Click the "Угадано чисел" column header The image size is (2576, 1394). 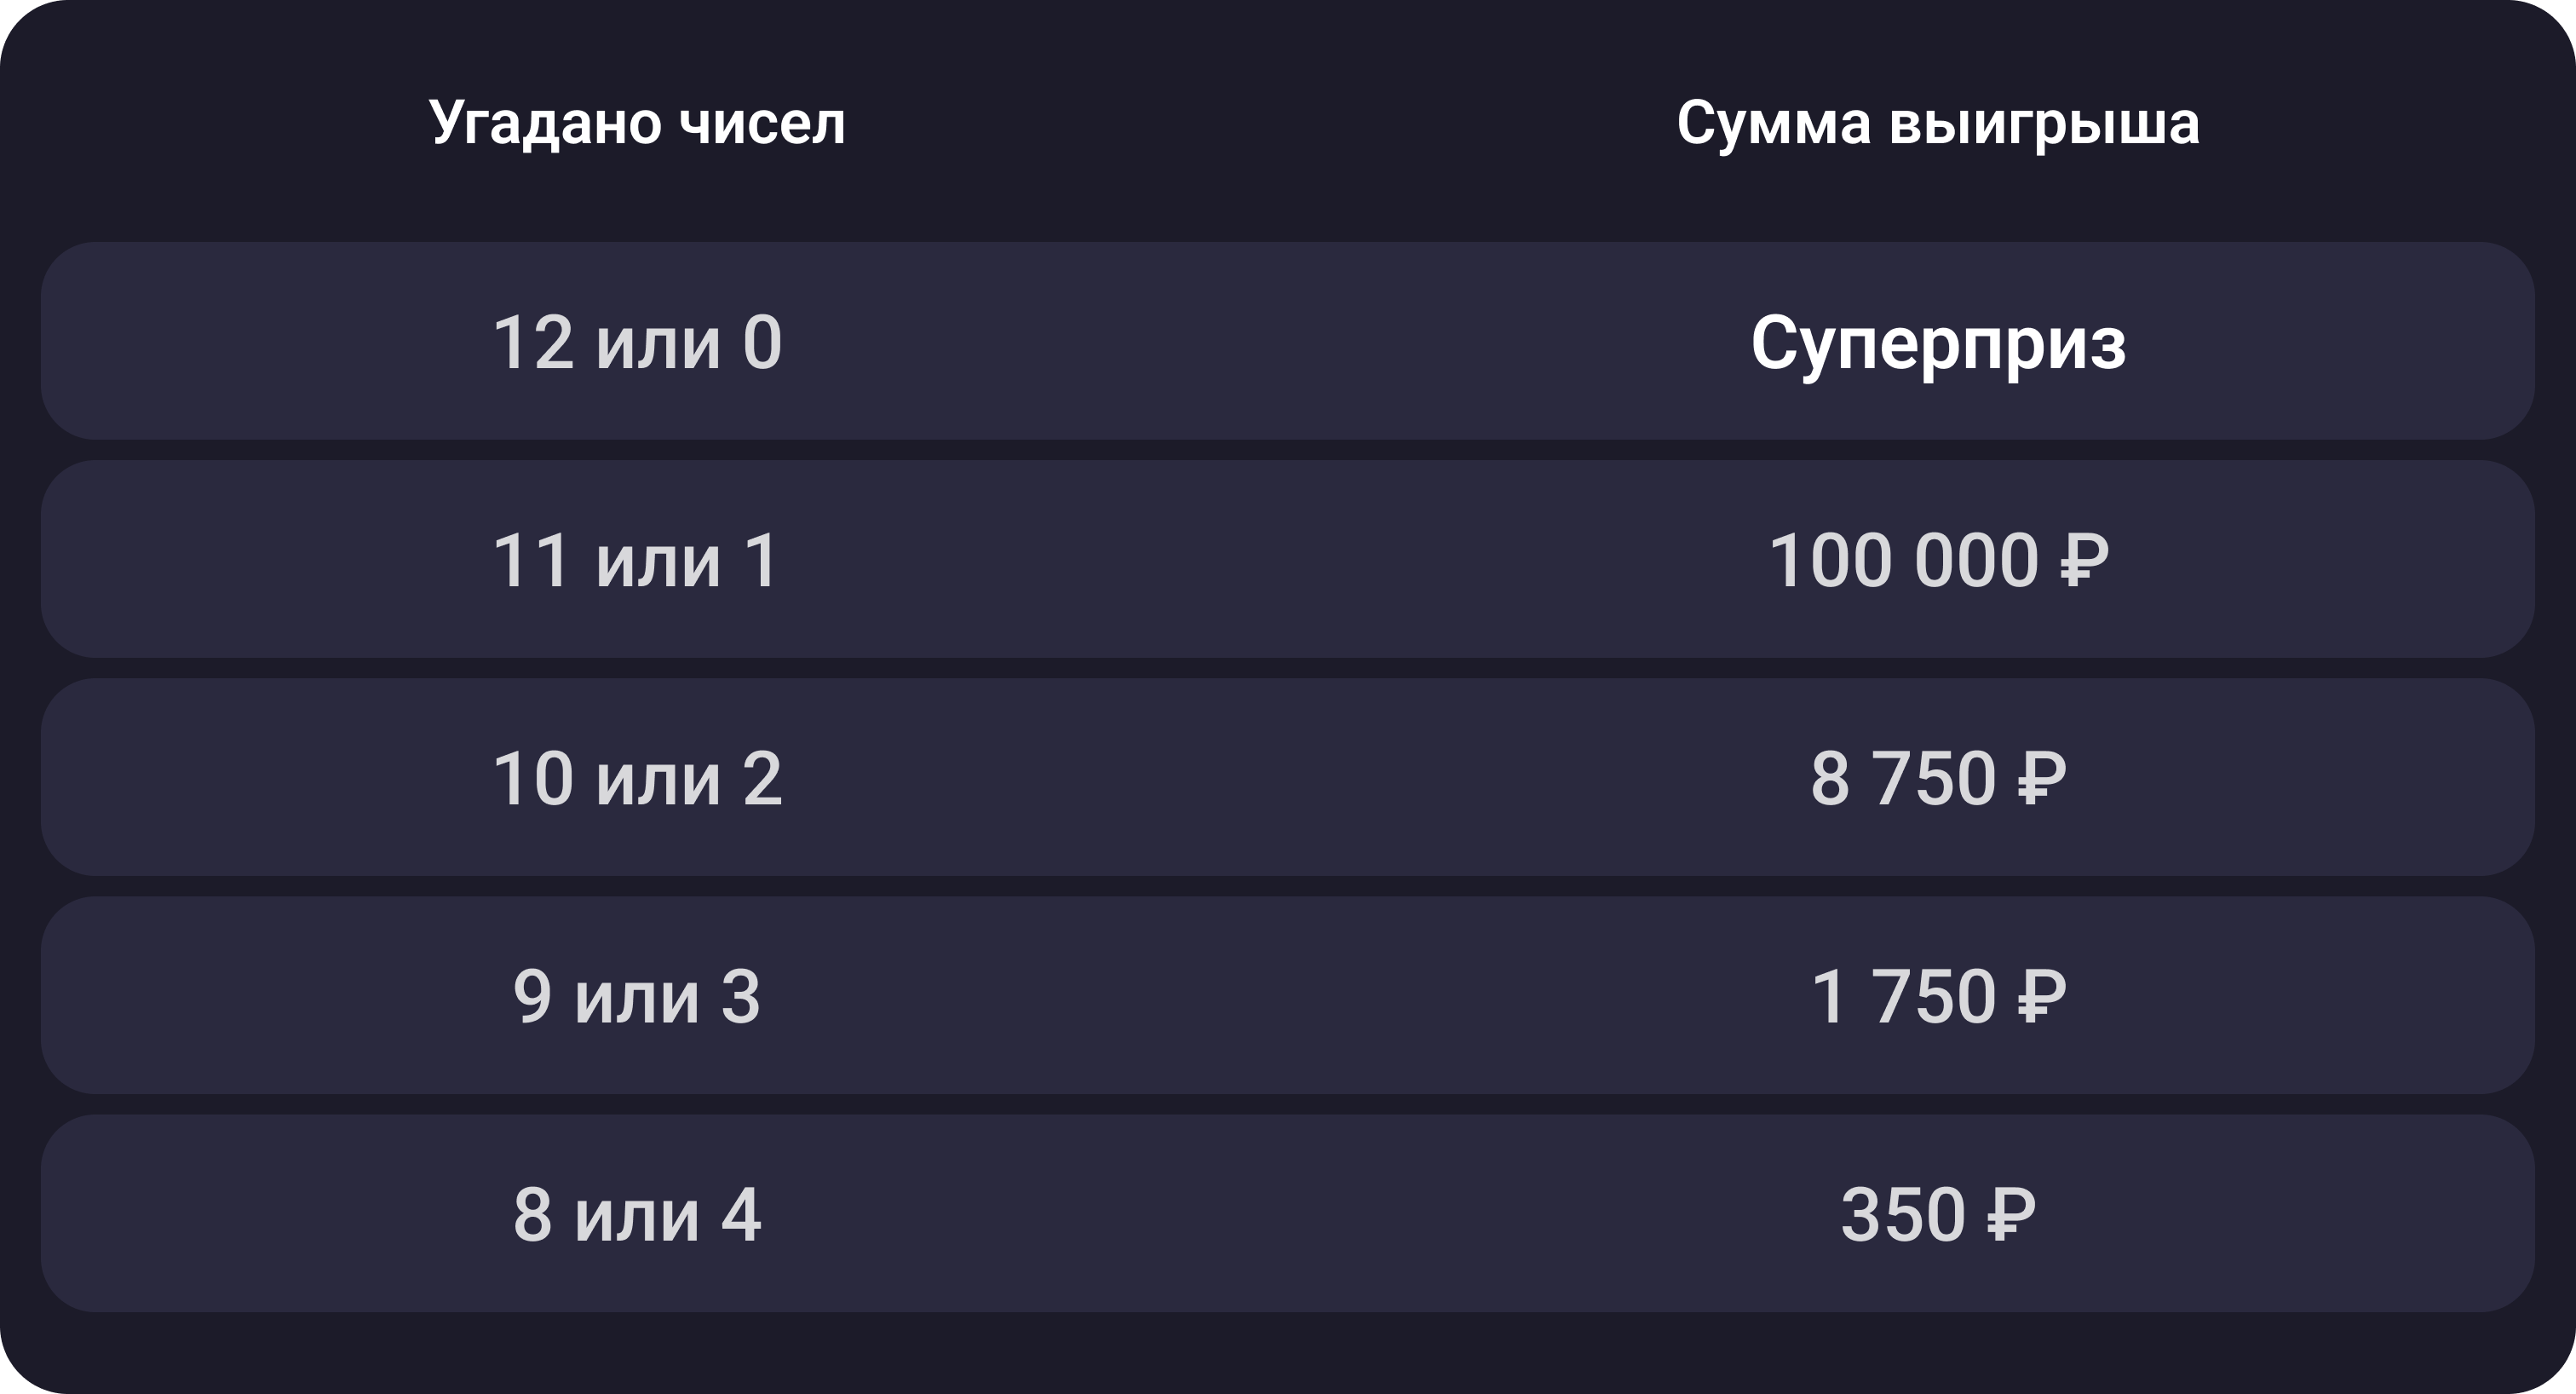pyautogui.click(x=637, y=123)
